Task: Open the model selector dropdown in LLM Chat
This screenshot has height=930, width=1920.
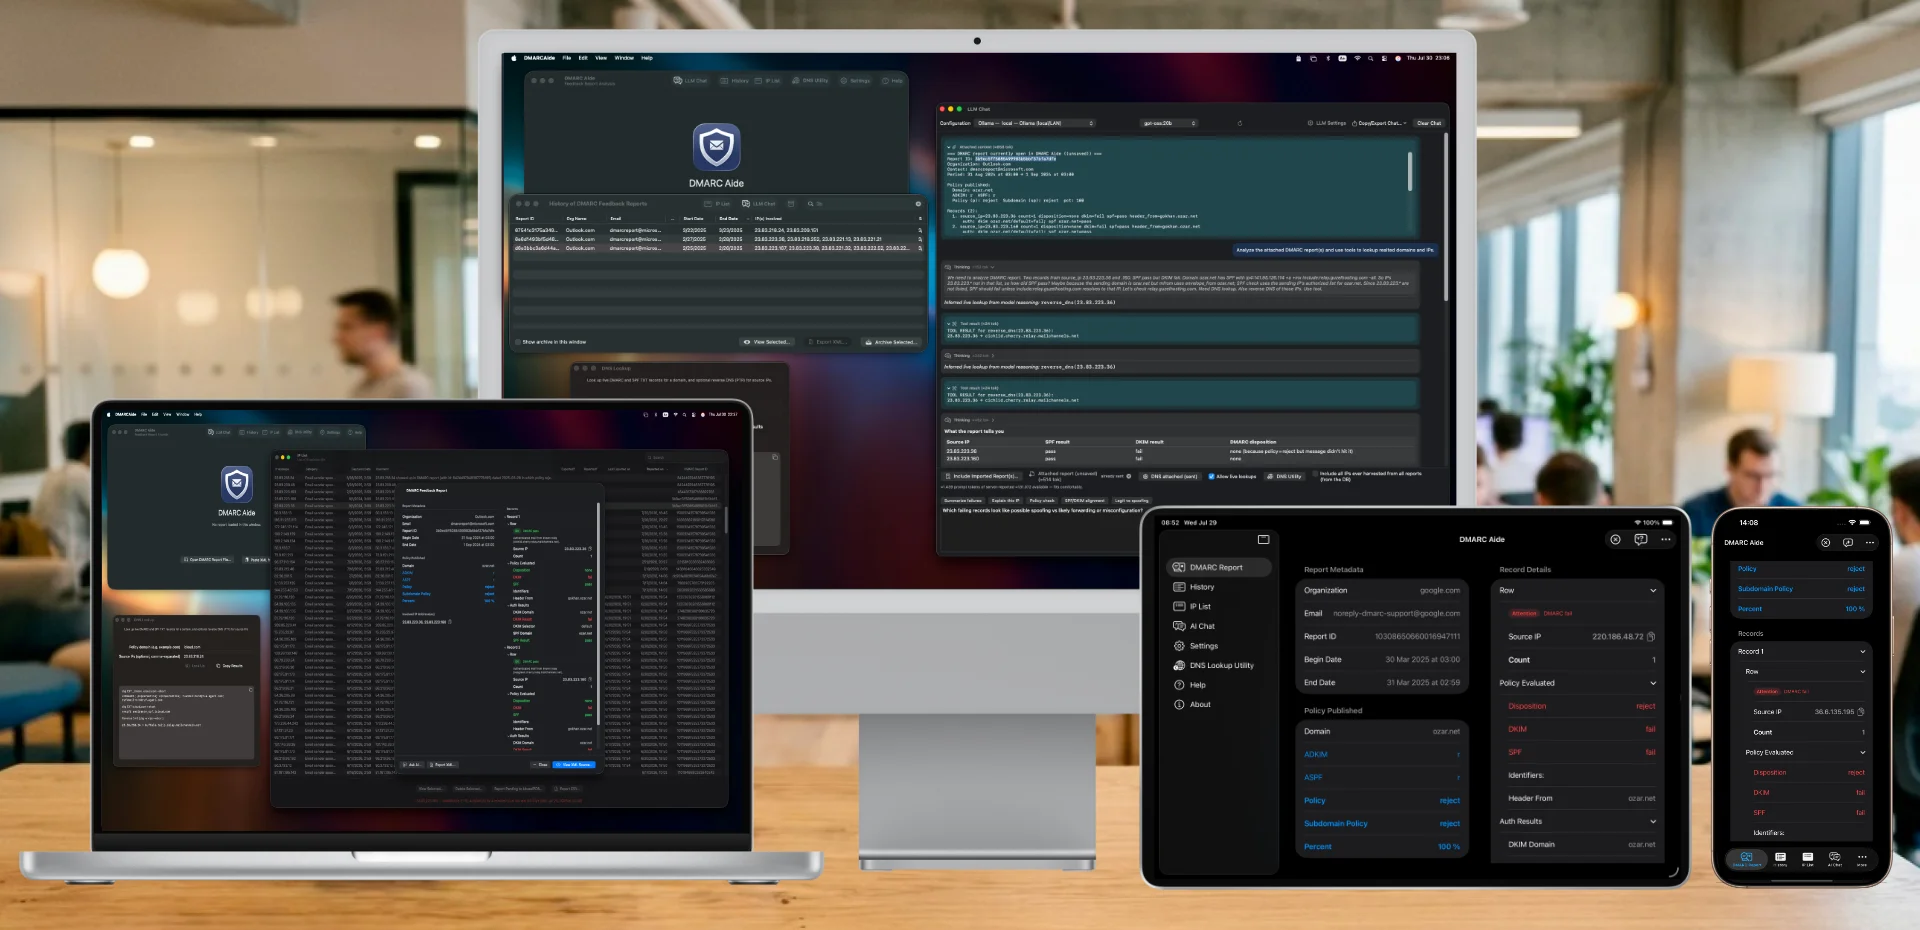Action: [x=1169, y=123]
